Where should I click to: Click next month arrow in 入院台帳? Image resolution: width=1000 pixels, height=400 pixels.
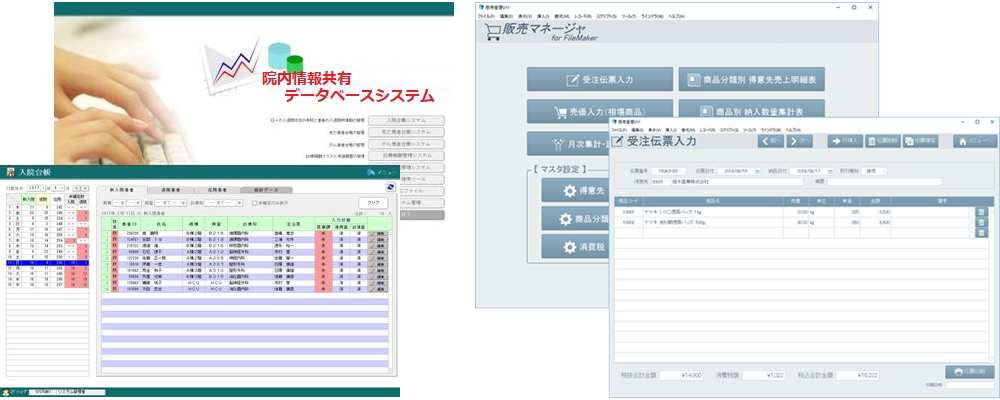[x=85, y=188]
